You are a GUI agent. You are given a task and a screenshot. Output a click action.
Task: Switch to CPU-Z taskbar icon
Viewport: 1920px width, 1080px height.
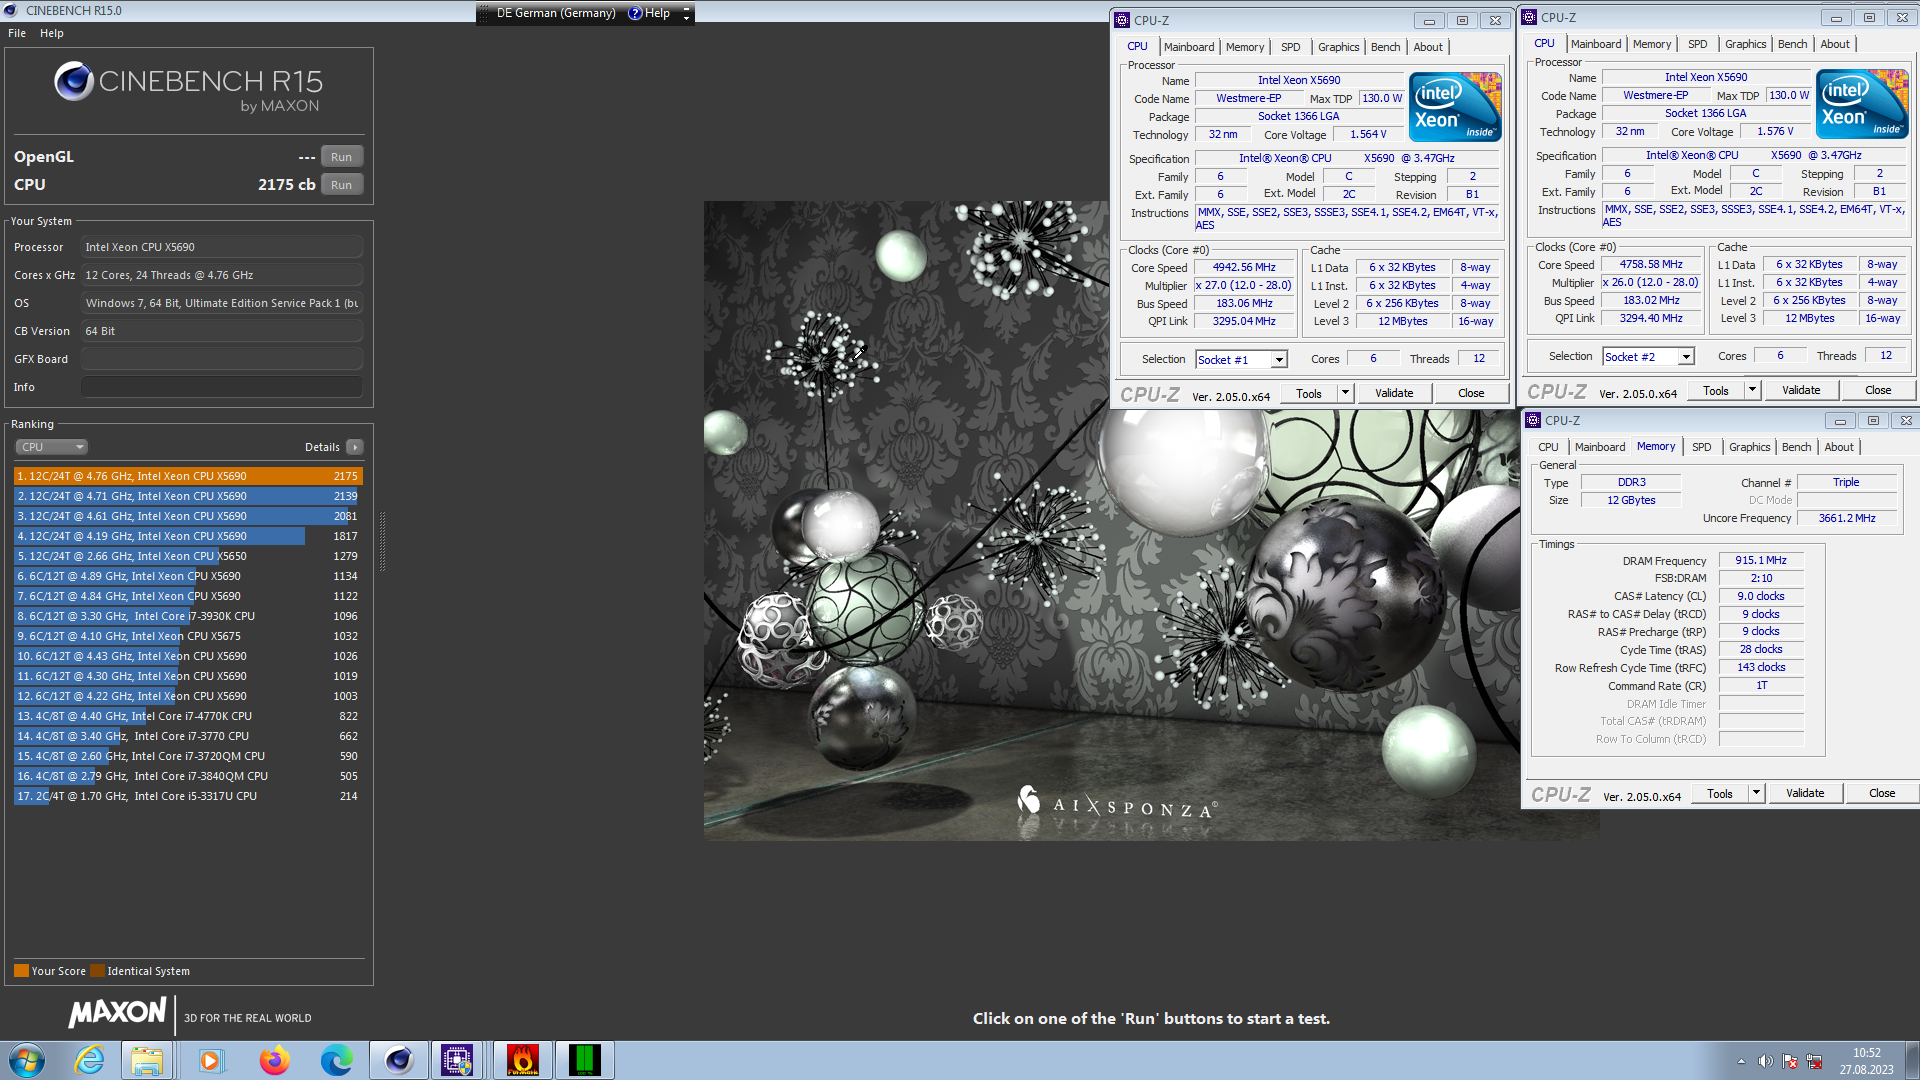coord(458,1060)
